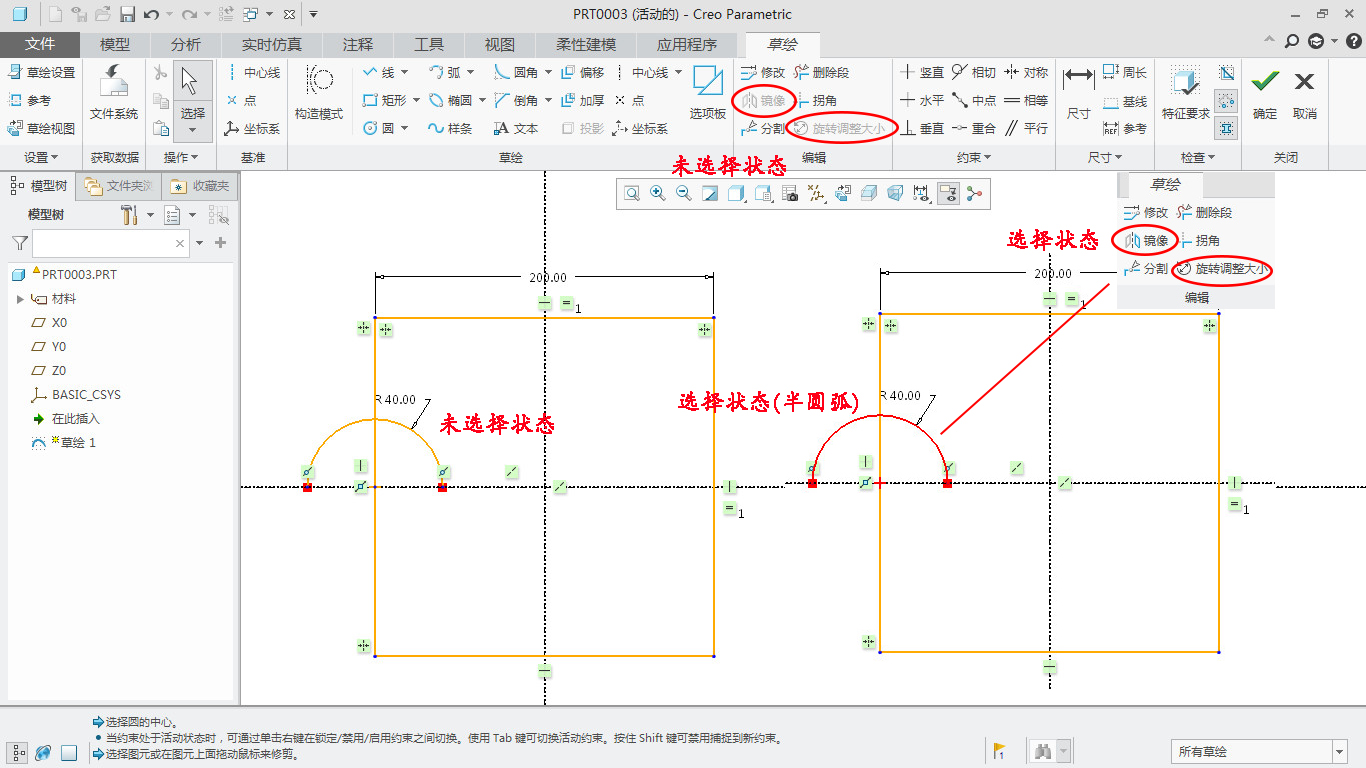Open the 收藏夹 favorites panel tab
1366x768 pixels.
click(200, 186)
